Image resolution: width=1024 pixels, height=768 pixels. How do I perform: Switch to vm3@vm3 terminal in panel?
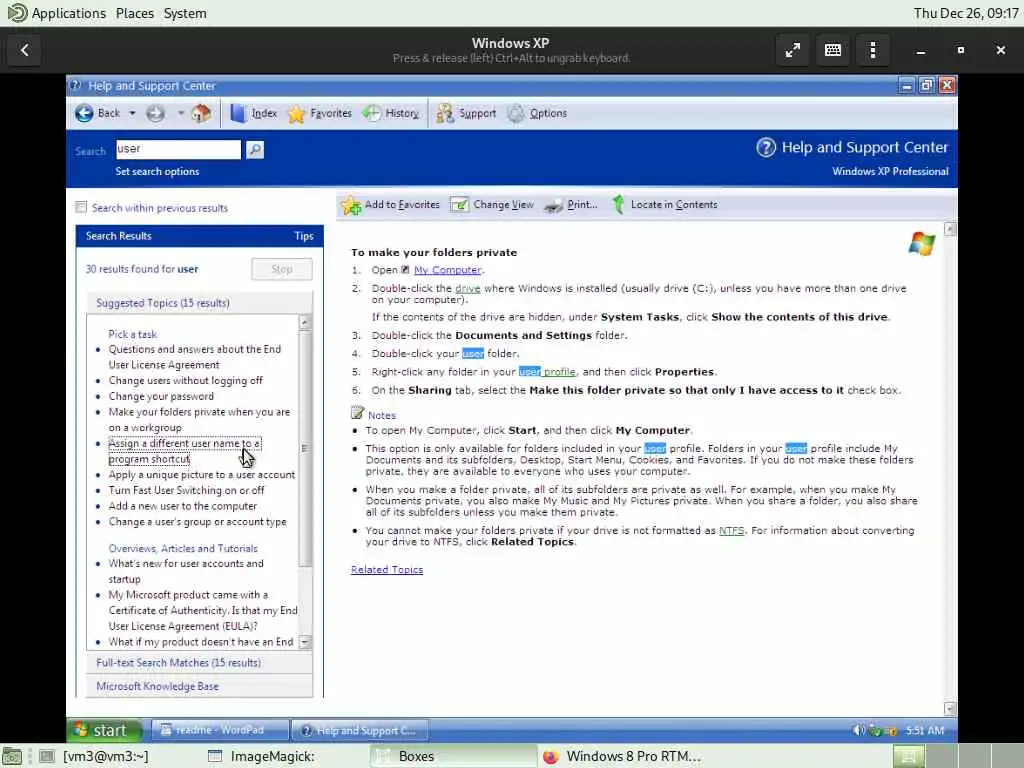95,756
